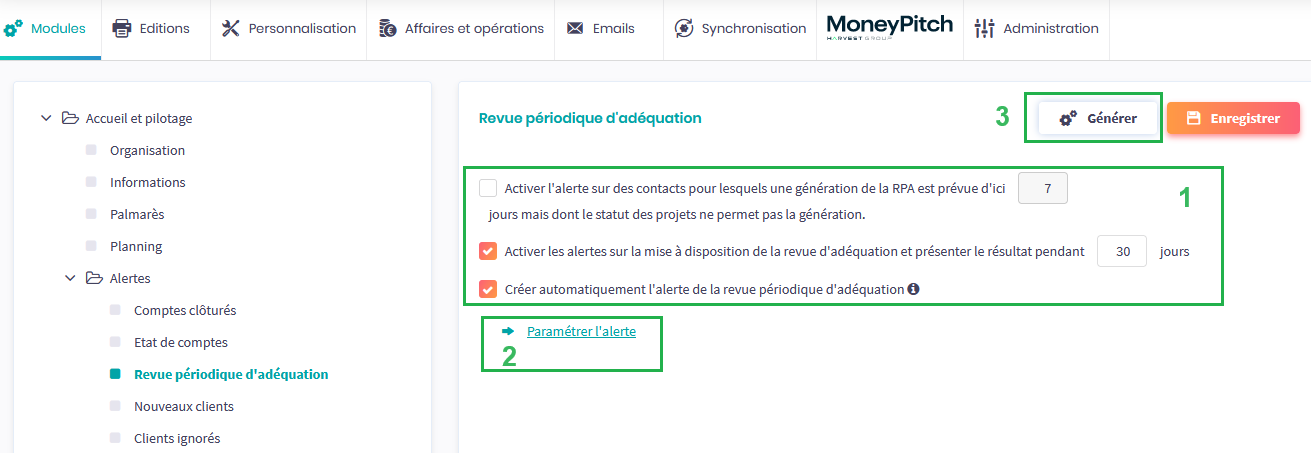Uncheck the adequacy review availability alerts checkbox
The height and width of the screenshot is (453, 1311).
click(488, 251)
